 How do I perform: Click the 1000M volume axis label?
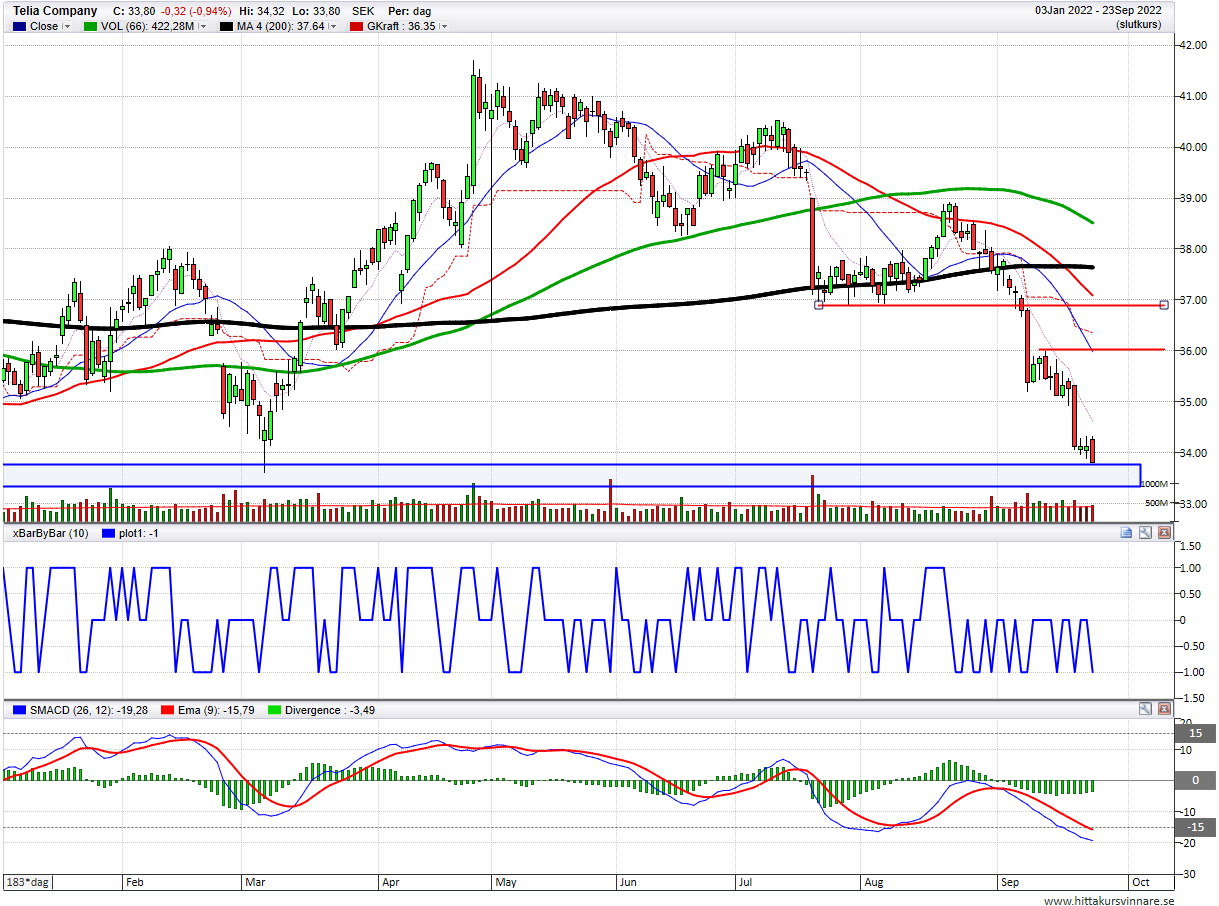tap(1155, 483)
